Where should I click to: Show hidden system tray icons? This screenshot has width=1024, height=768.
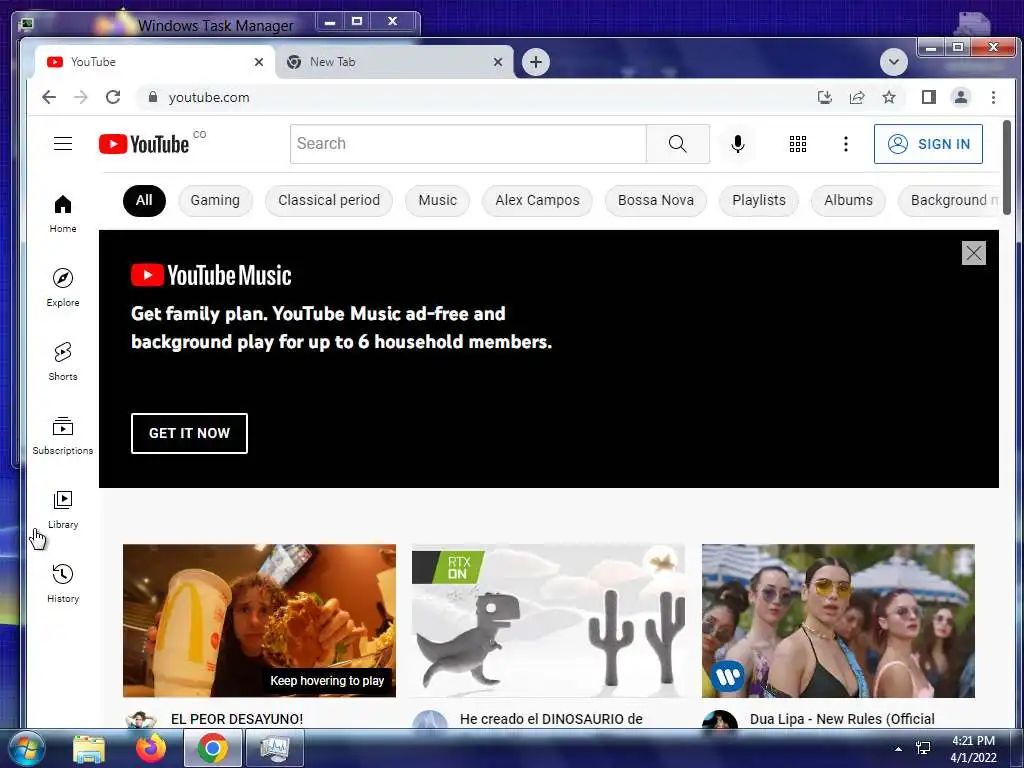click(898, 748)
